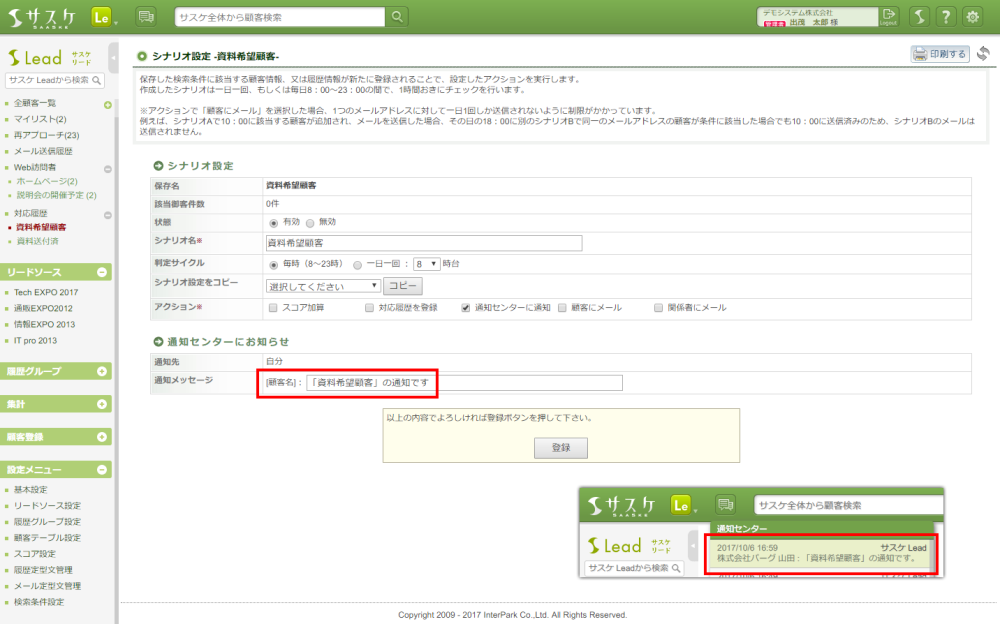Open スコア設定 in the settings menu
This screenshot has height=624, width=1000.
click(x=34, y=554)
